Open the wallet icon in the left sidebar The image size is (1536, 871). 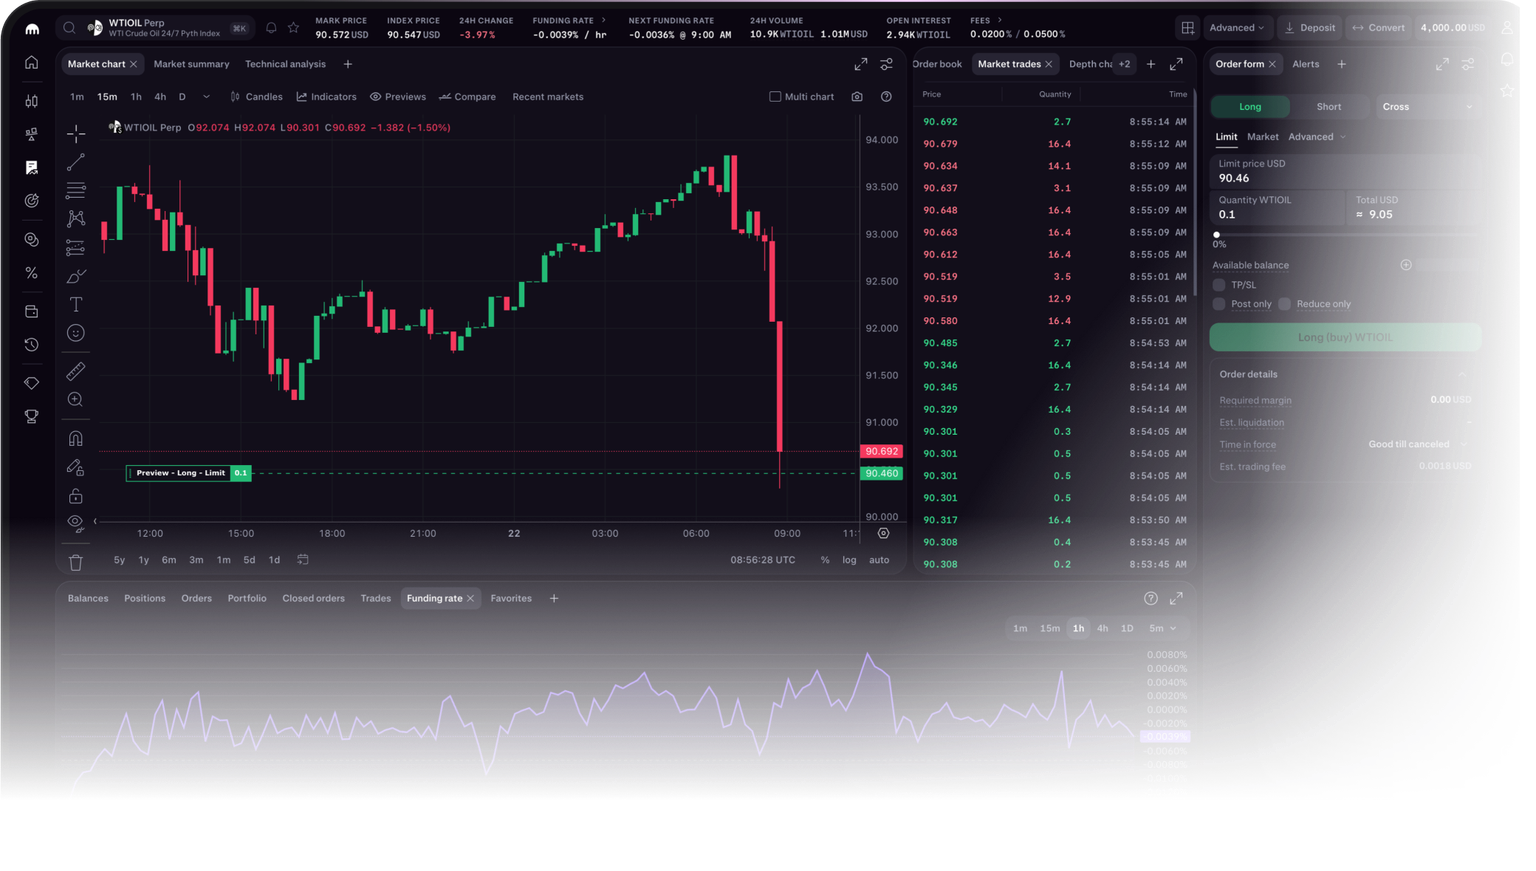click(x=32, y=311)
